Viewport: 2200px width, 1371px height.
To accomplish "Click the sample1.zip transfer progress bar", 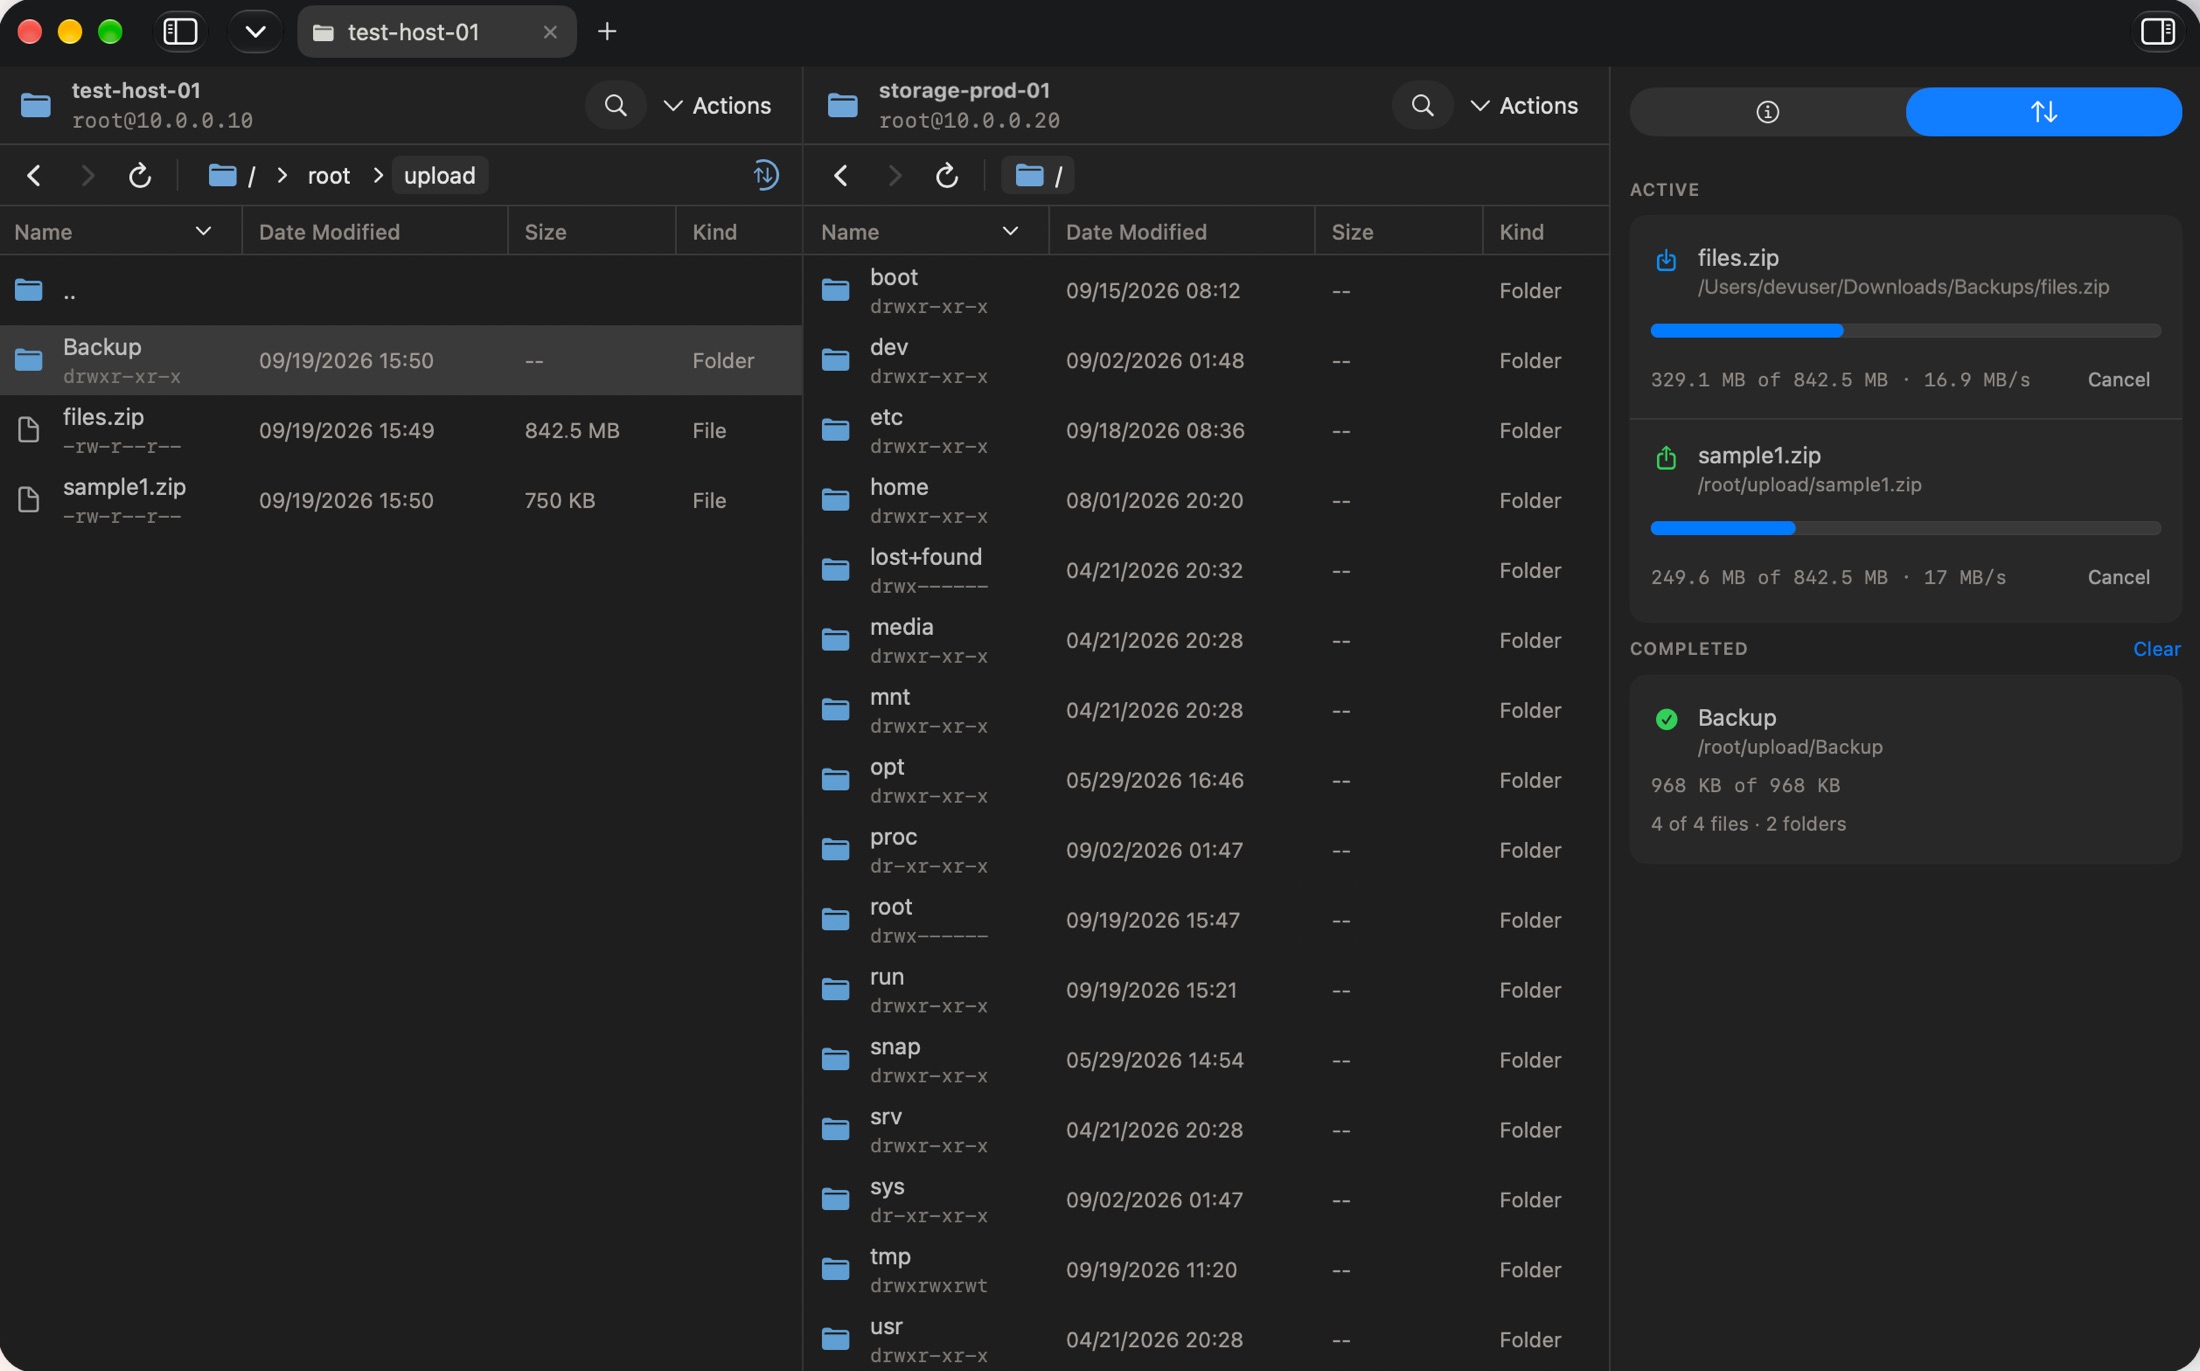I will (x=1906, y=529).
